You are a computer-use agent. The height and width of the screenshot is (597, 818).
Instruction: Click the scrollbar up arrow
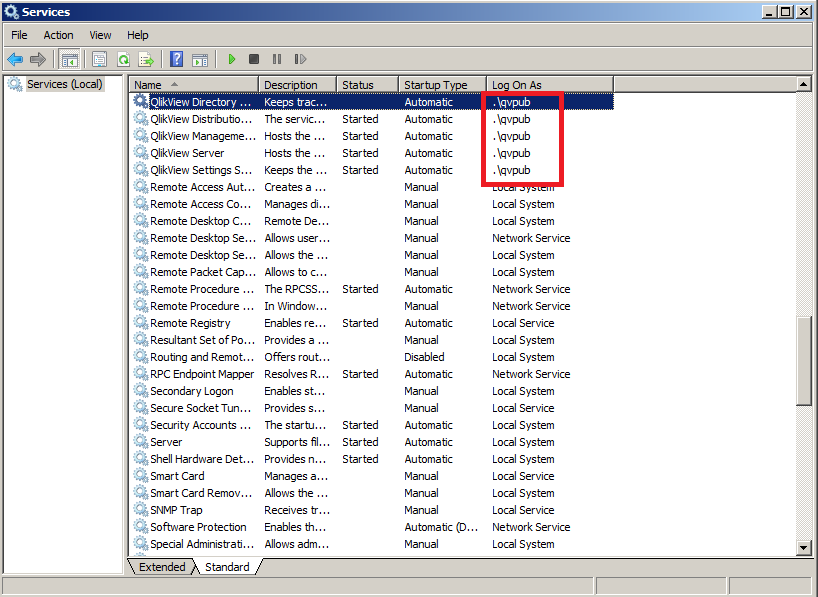tap(803, 84)
